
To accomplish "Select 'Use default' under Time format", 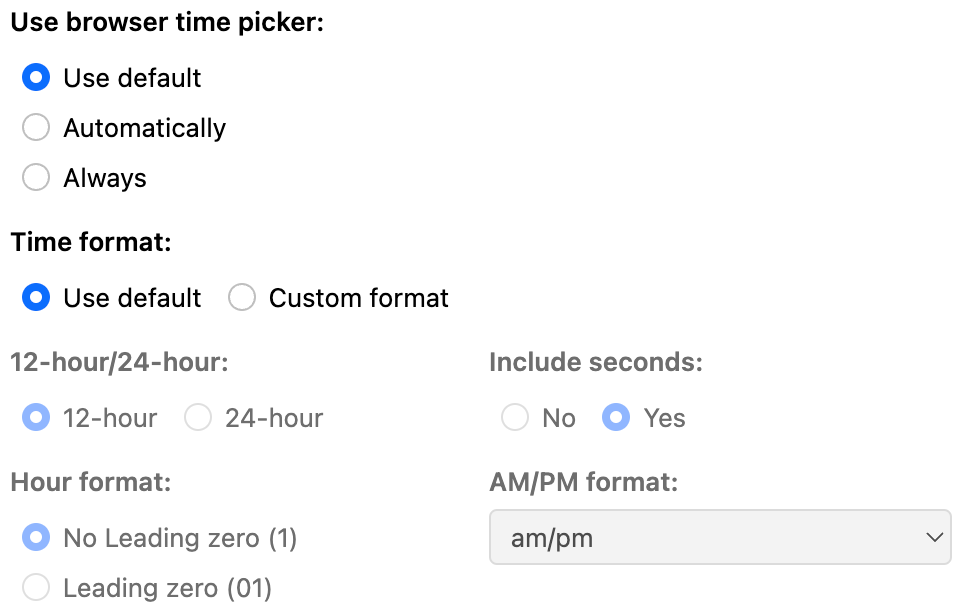I will [x=36, y=298].
